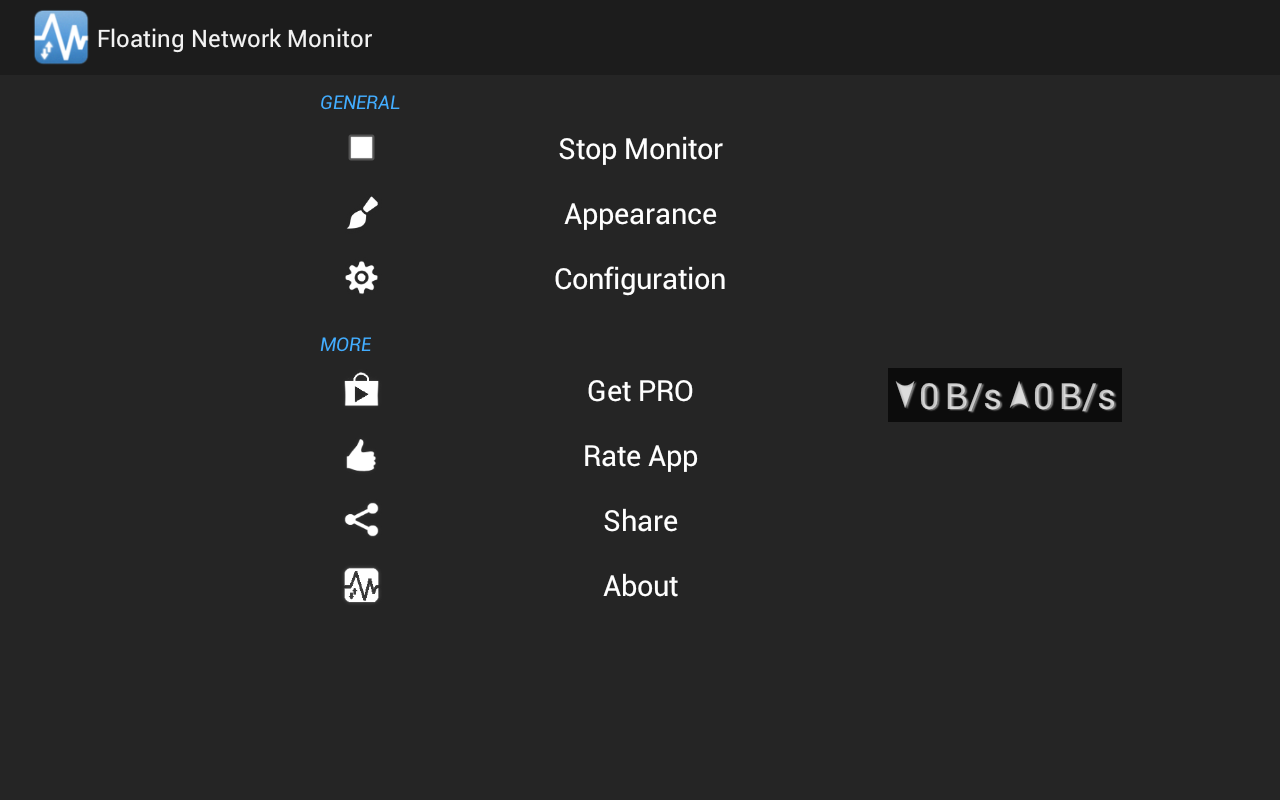Click the Floating Network Monitor app icon
This screenshot has height=800, width=1280.
point(61,38)
